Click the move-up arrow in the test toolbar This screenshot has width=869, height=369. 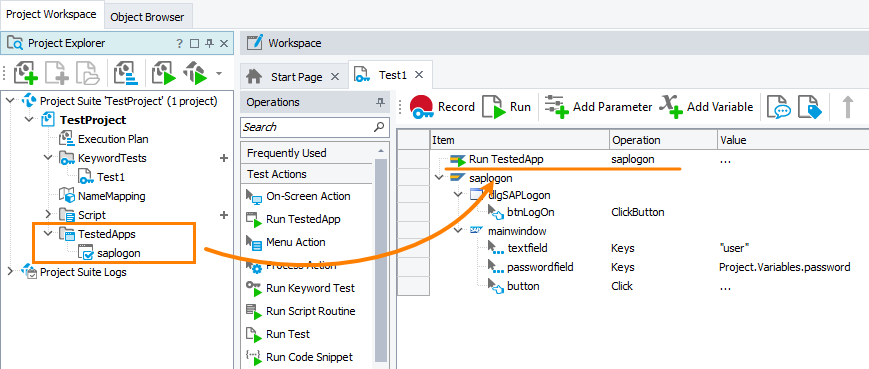click(847, 106)
